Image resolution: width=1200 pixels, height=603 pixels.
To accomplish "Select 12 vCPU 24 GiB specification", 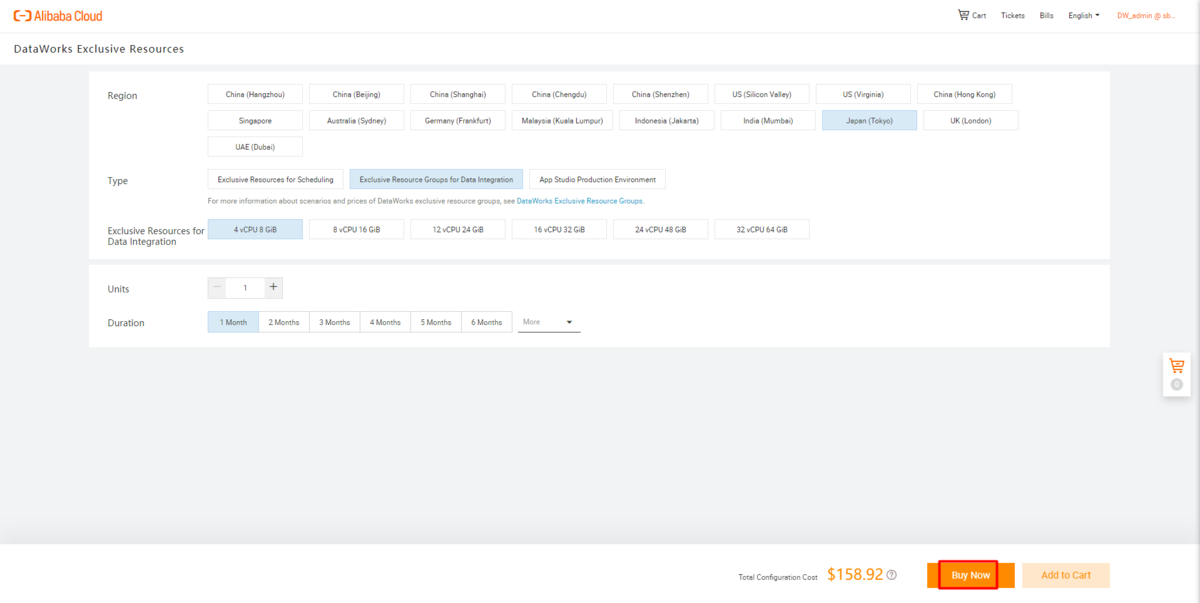I will coord(458,229).
